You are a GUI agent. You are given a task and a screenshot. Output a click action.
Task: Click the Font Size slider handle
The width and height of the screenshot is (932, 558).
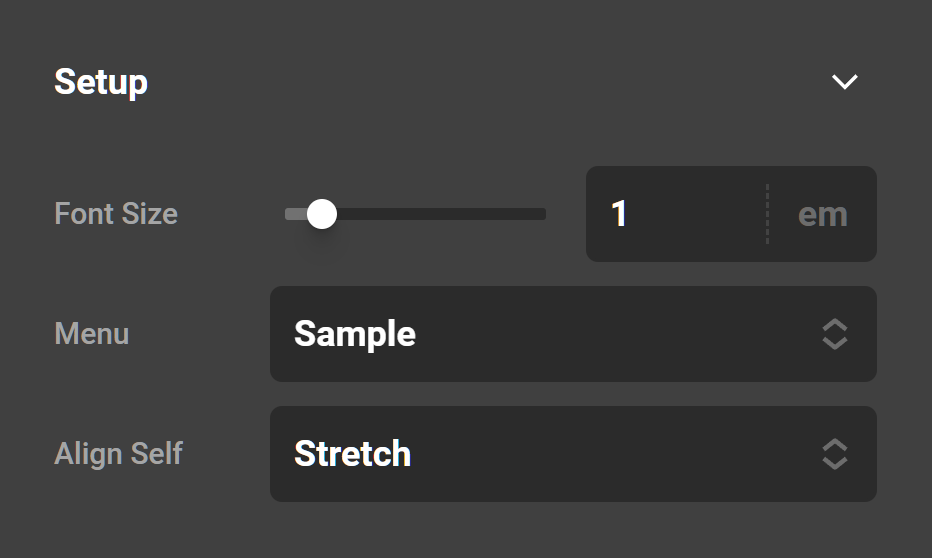pos(321,214)
